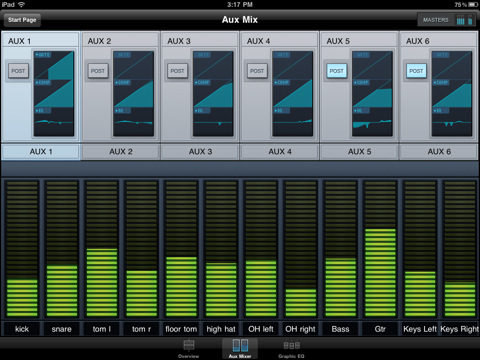This screenshot has width=480, height=360.
Task: Enable POST on AUX 3
Action: pyautogui.click(x=177, y=71)
